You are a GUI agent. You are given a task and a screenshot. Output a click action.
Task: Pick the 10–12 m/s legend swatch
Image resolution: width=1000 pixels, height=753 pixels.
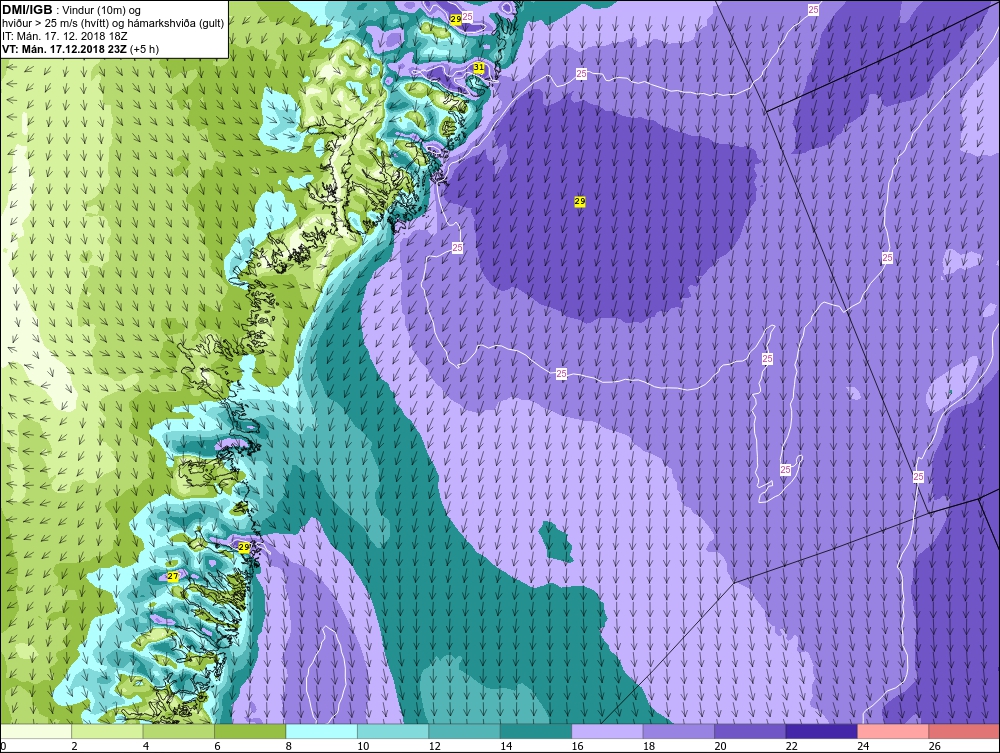click(393, 731)
